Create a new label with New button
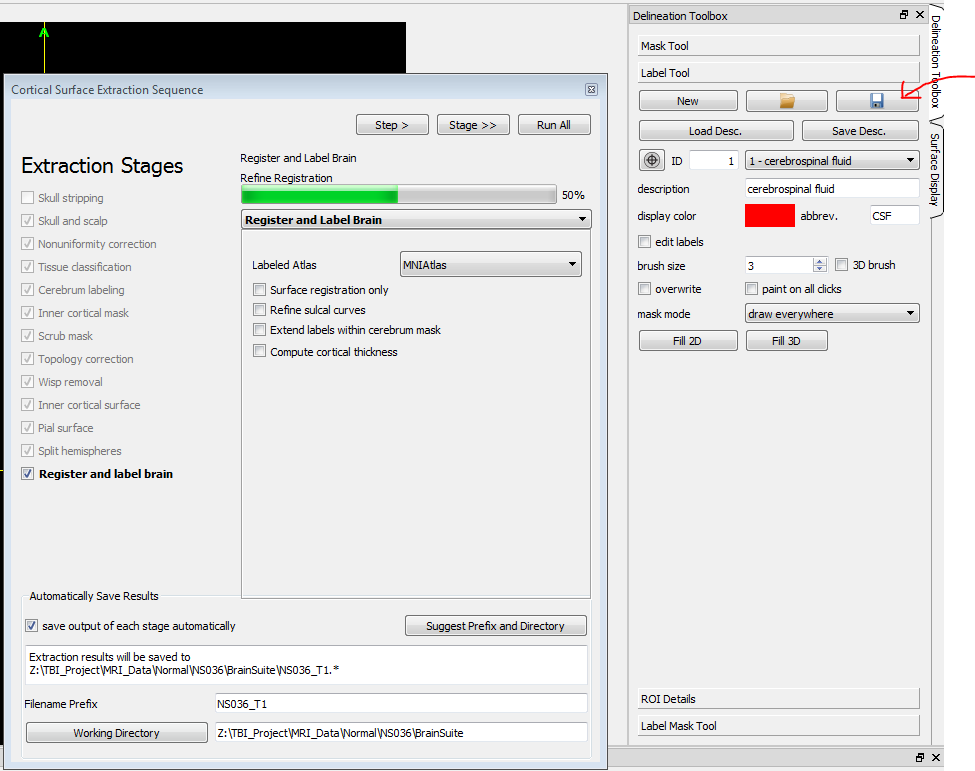975x771 pixels. pos(688,101)
